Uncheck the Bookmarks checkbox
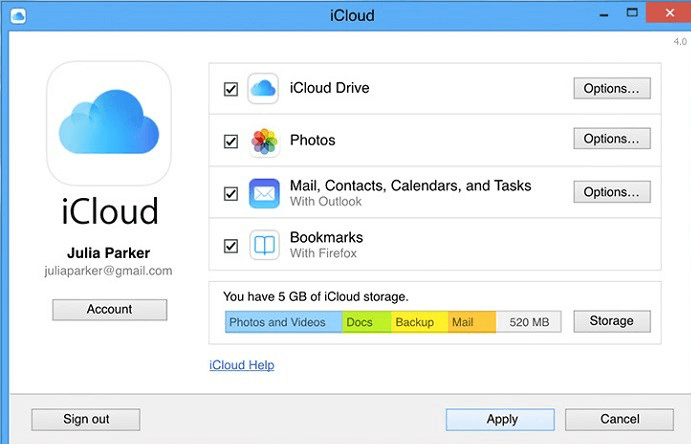The image size is (692, 444). [231, 246]
